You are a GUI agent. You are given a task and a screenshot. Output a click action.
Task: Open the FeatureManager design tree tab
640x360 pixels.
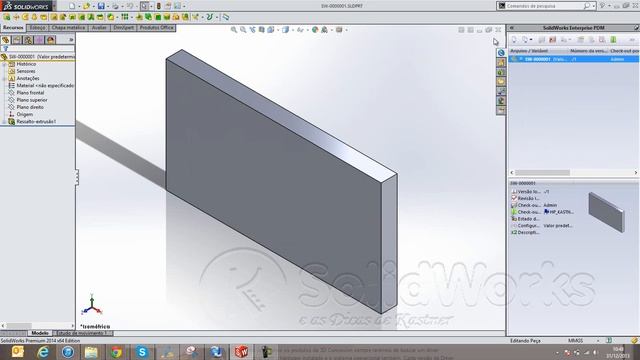click(x=6, y=40)
